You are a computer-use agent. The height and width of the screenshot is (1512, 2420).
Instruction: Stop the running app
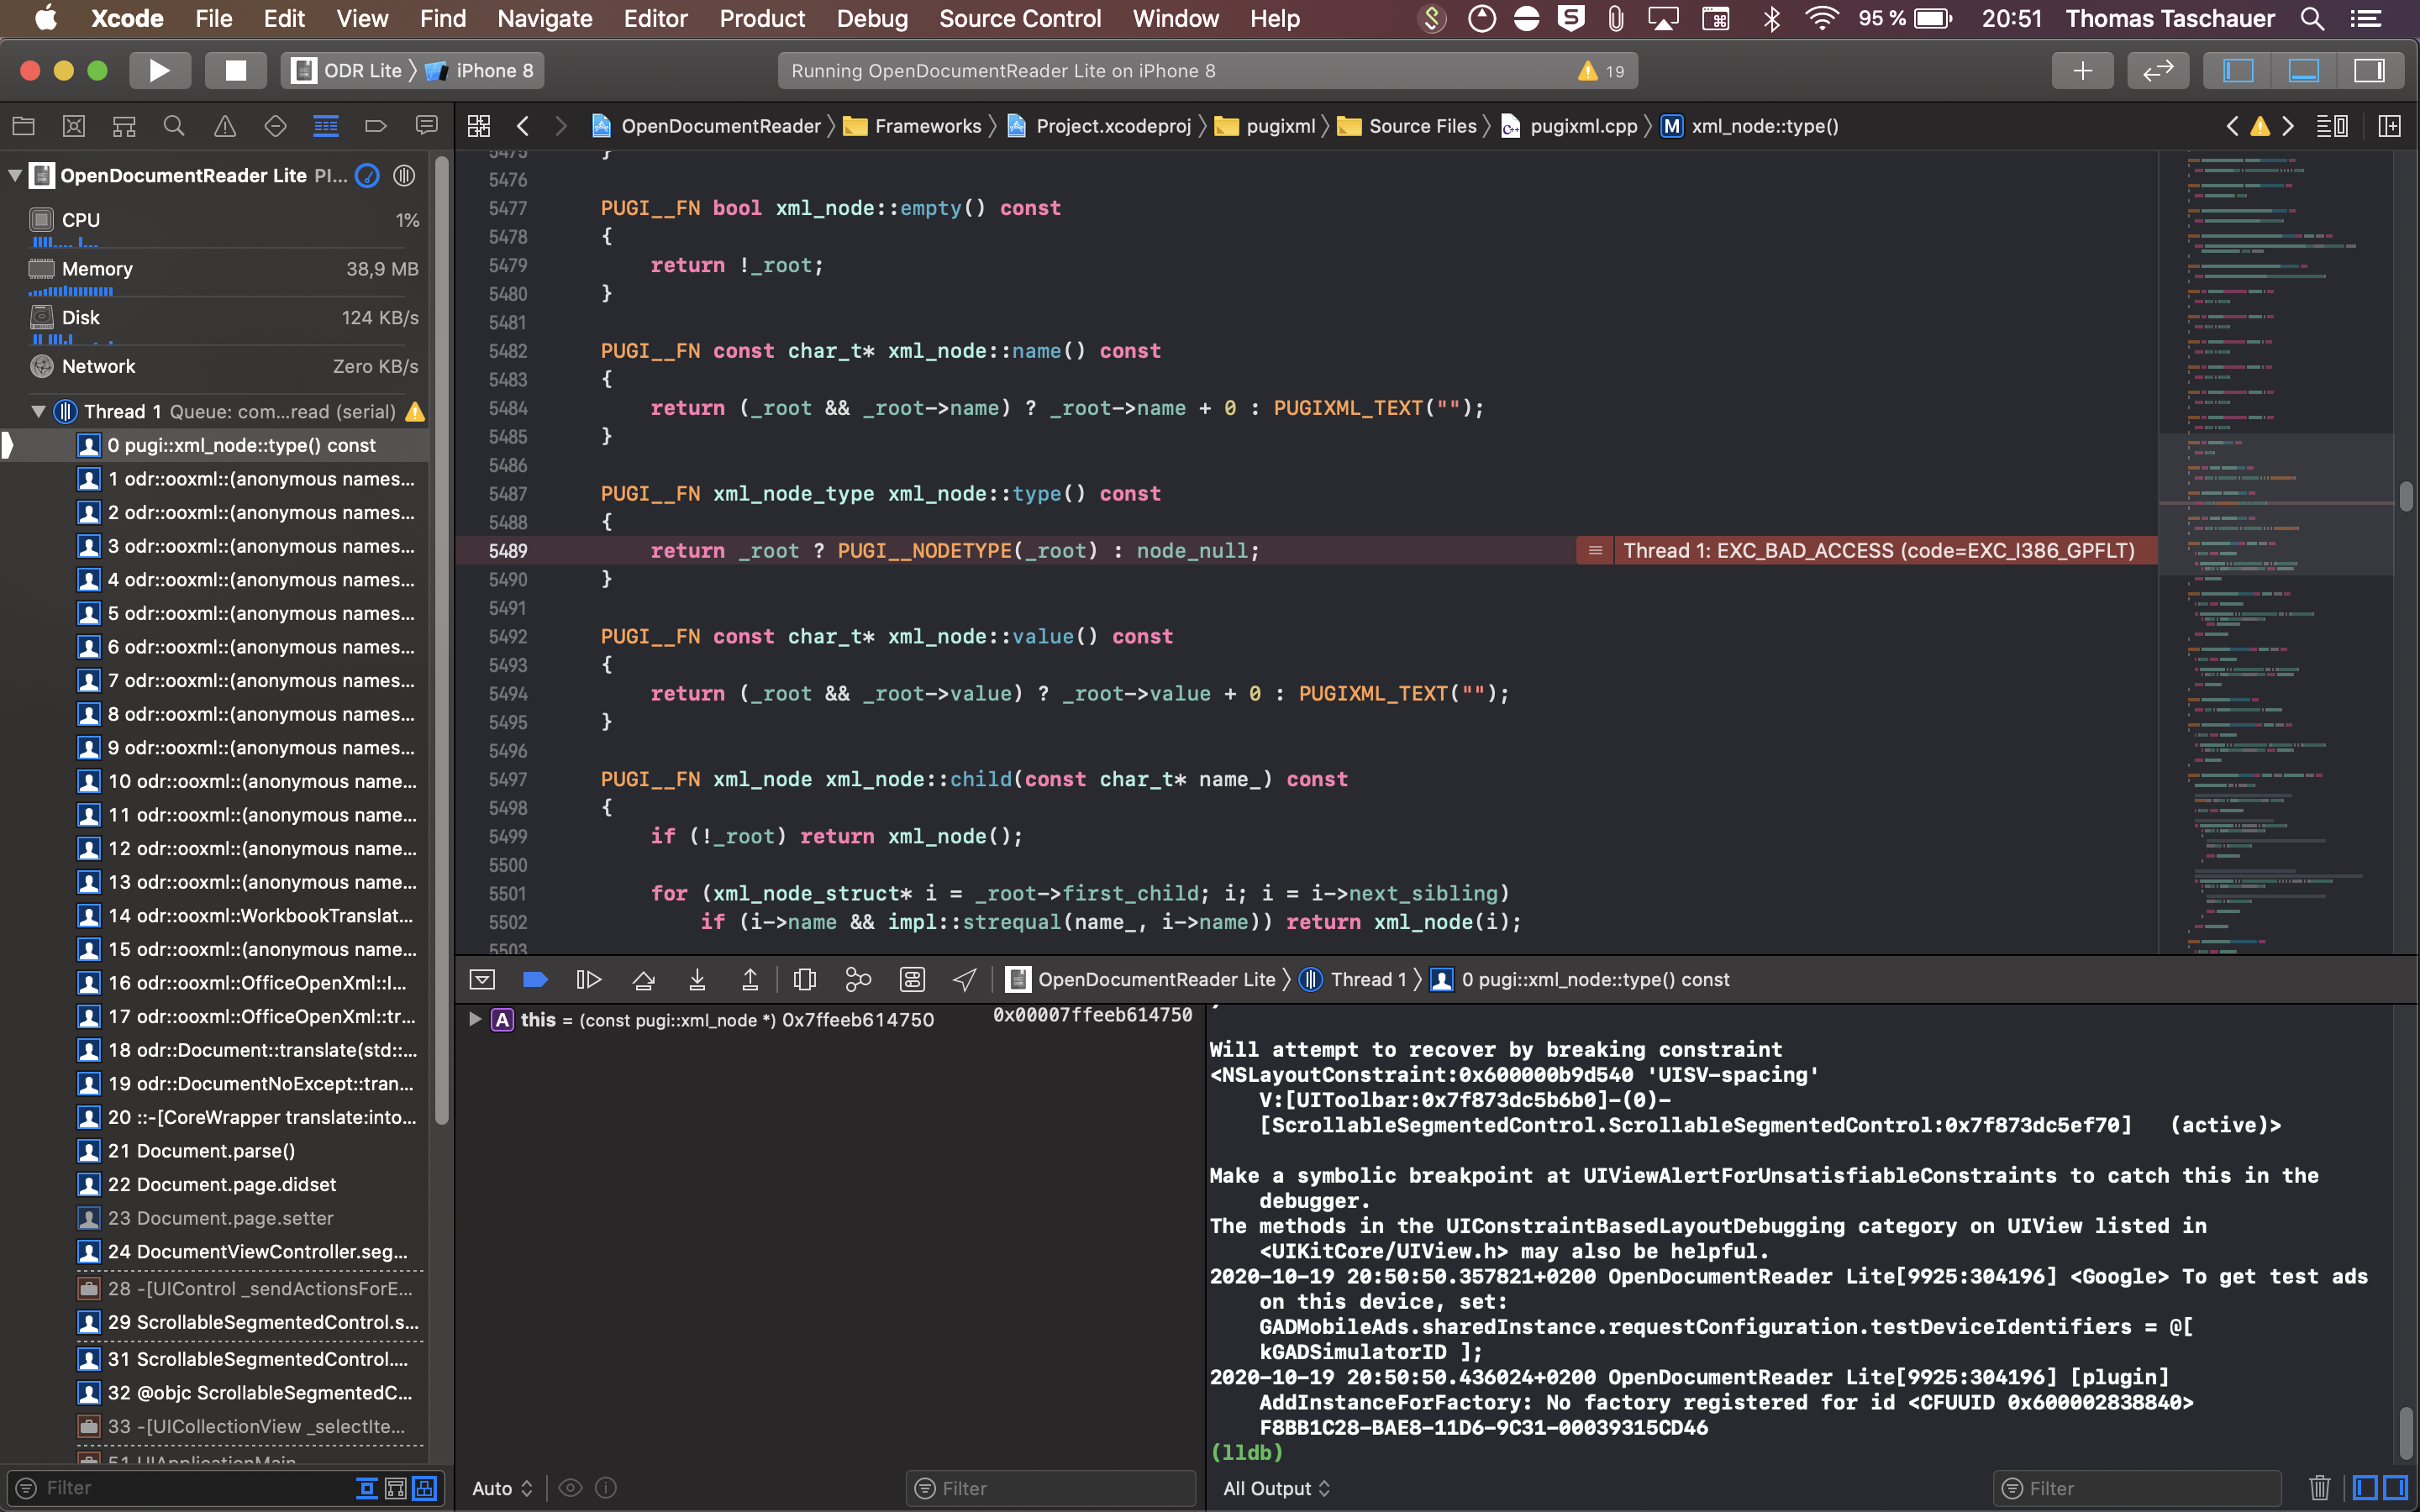(236, 70)
